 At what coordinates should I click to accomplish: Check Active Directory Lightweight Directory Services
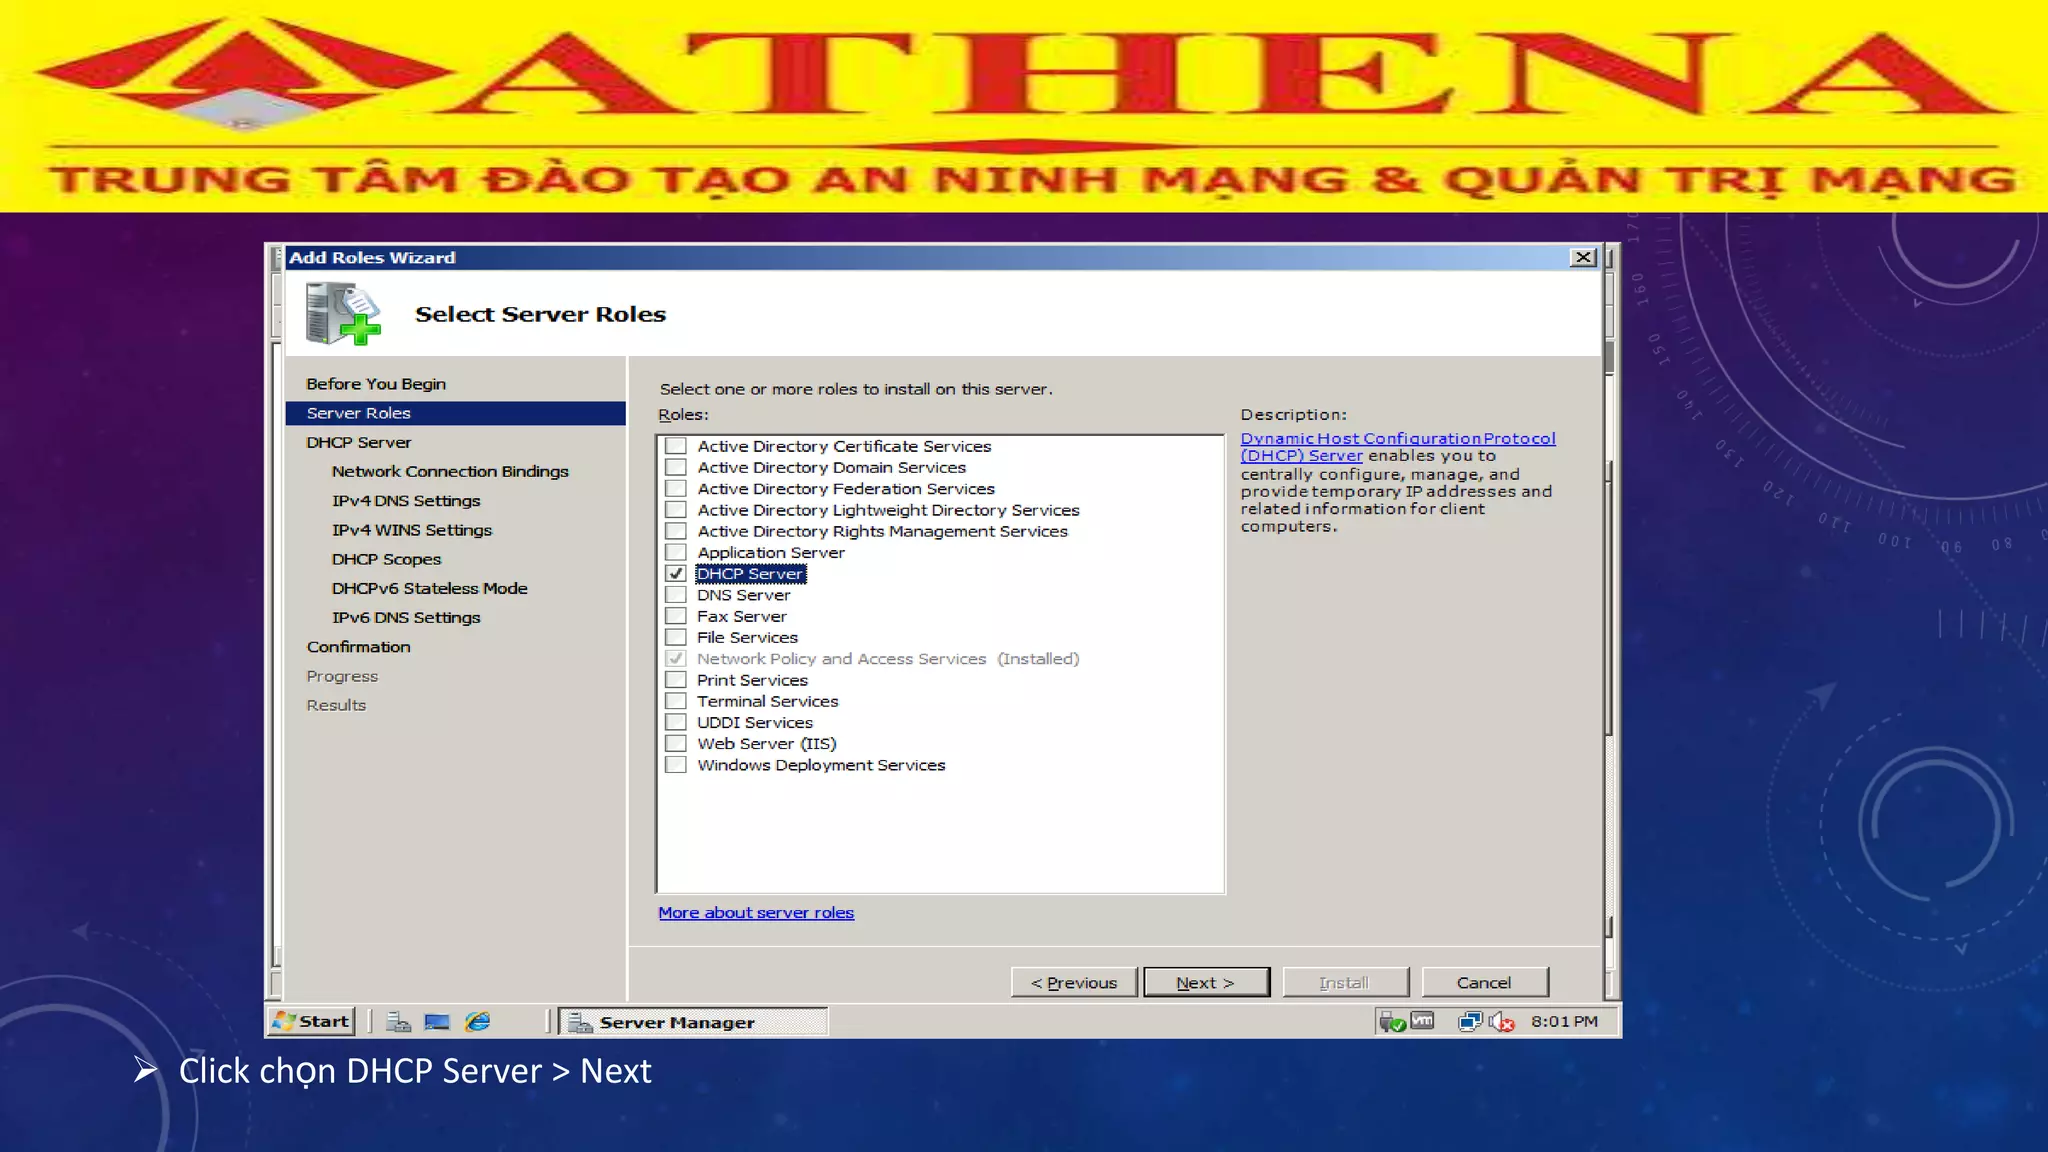pyautogui.click(x=676, y=510)
